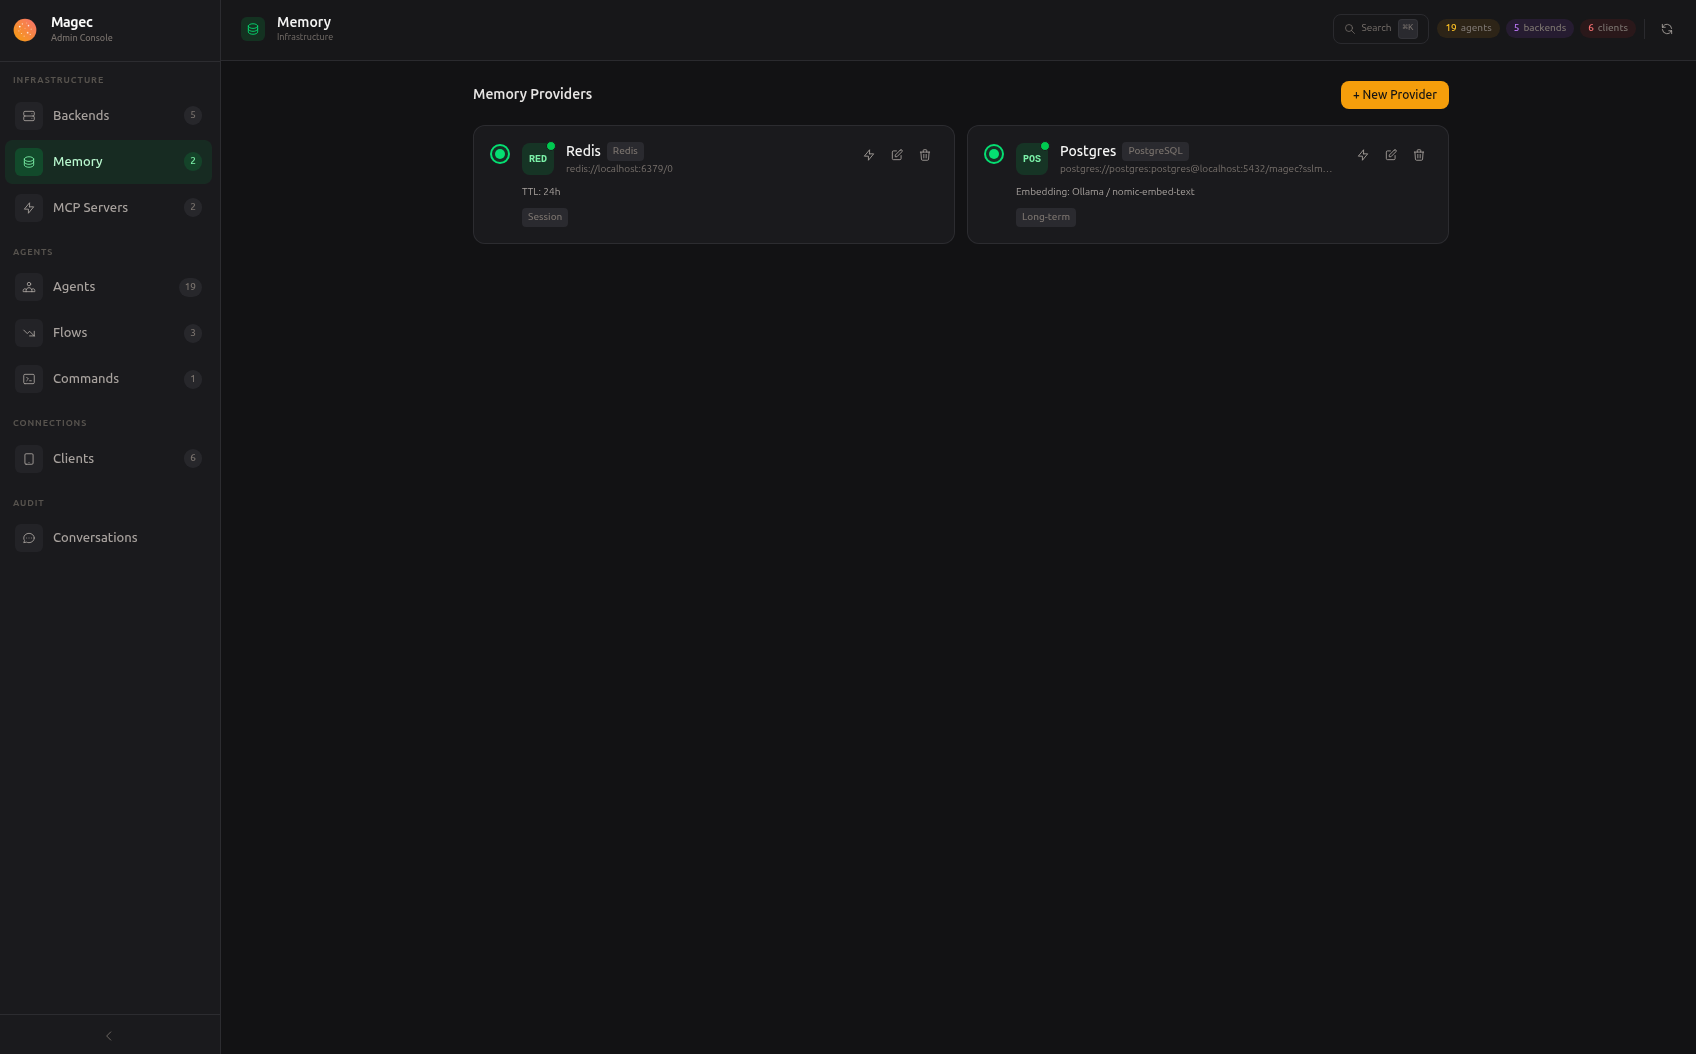Click the 19 agents badge
This screenshot has width=1696, height=1054.
[1468, 28]
